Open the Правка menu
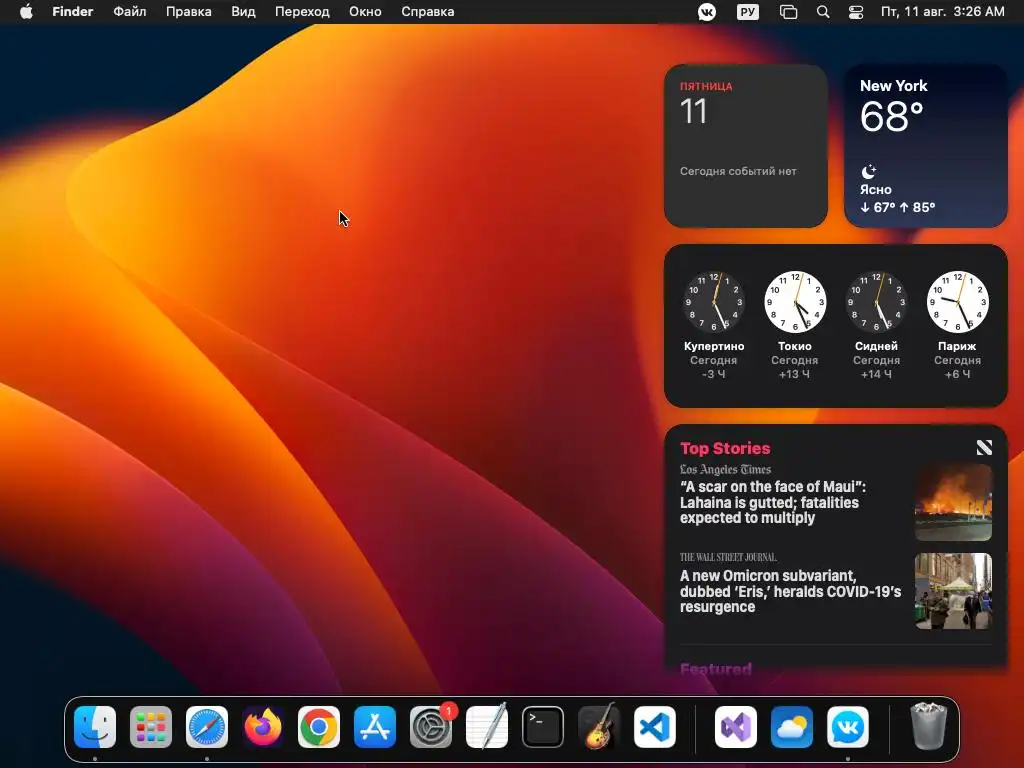1024x768 pixels. click(x=189, y=12)
